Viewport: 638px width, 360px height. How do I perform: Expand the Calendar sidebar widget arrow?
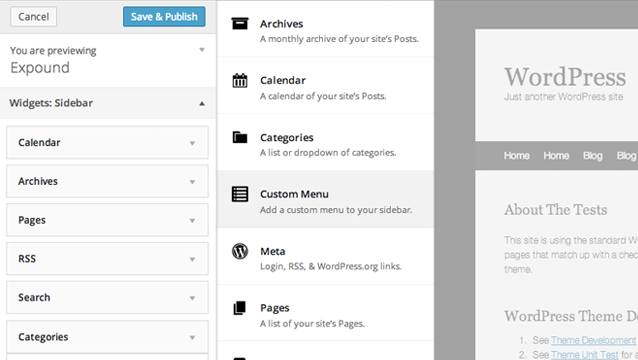[x=192, y=143]
